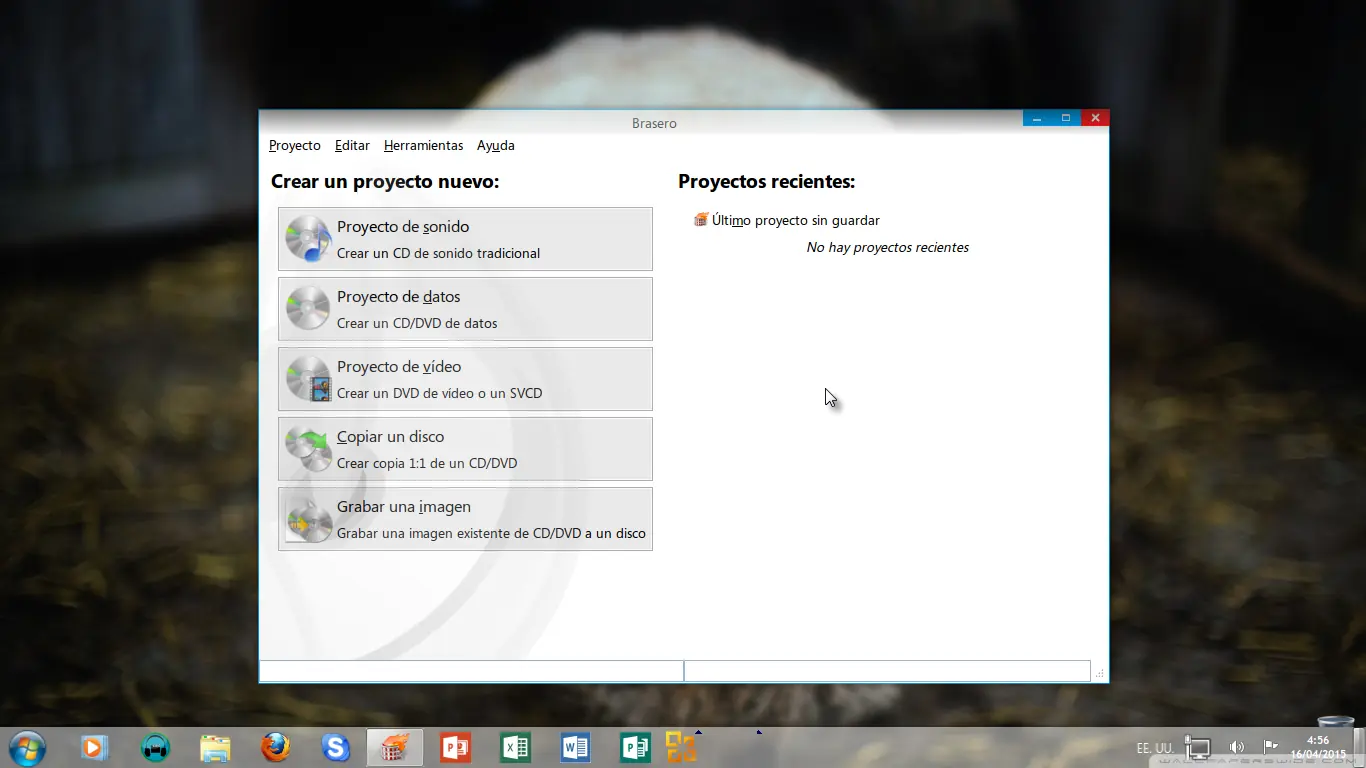Launch Word from the taskbar

pyautogui.click(x=575, y=747)
